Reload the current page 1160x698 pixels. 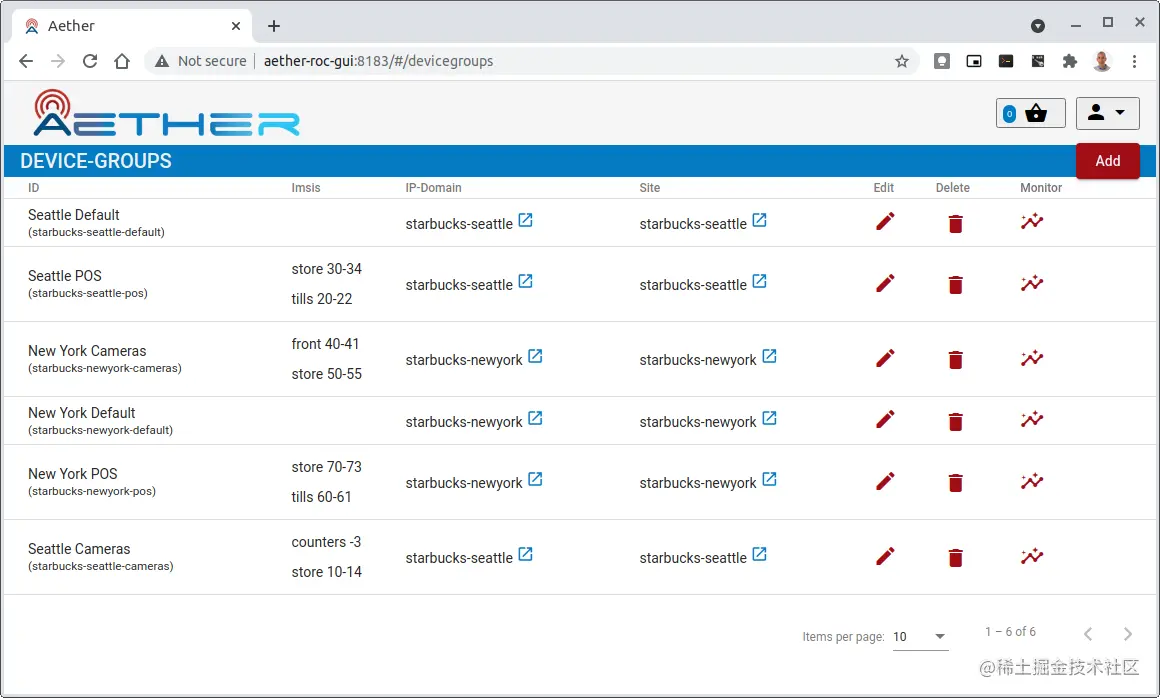[90, 61]
